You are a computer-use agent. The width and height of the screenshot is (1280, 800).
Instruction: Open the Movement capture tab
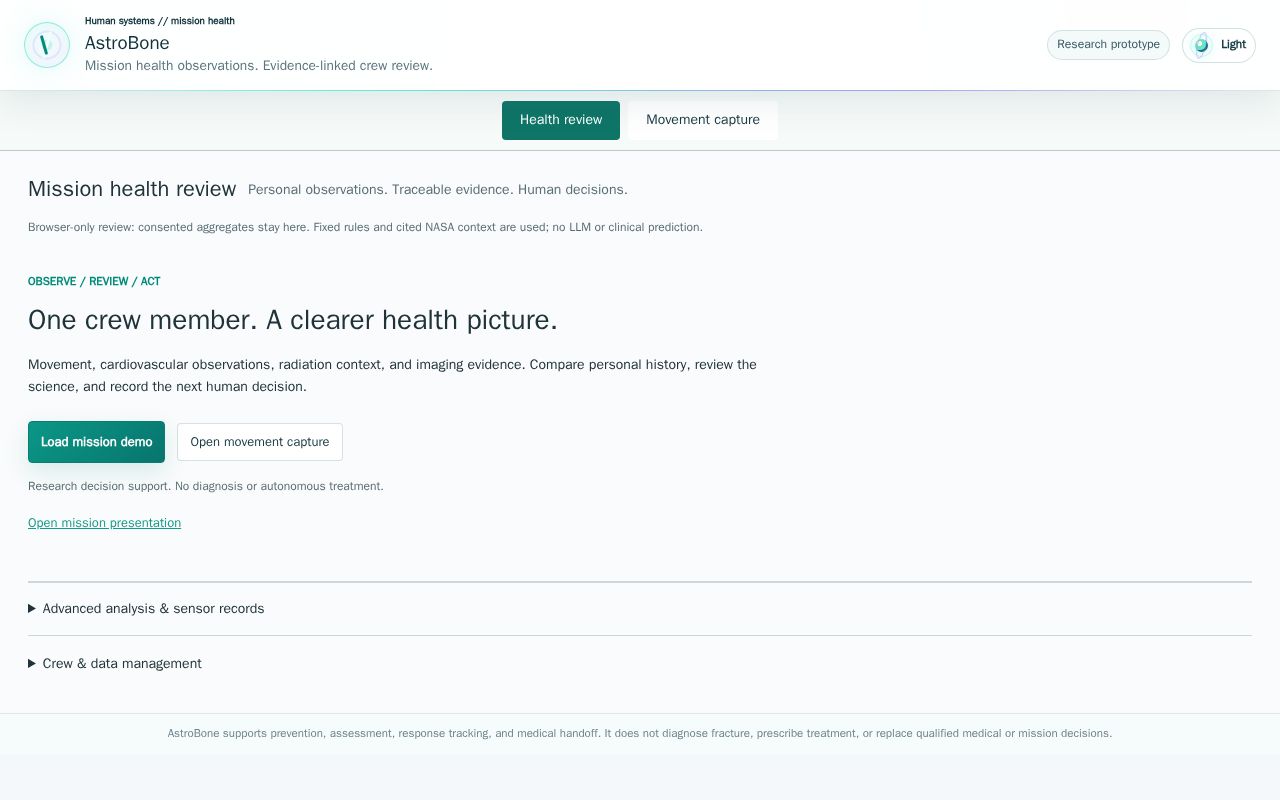(x=703, y=120)
